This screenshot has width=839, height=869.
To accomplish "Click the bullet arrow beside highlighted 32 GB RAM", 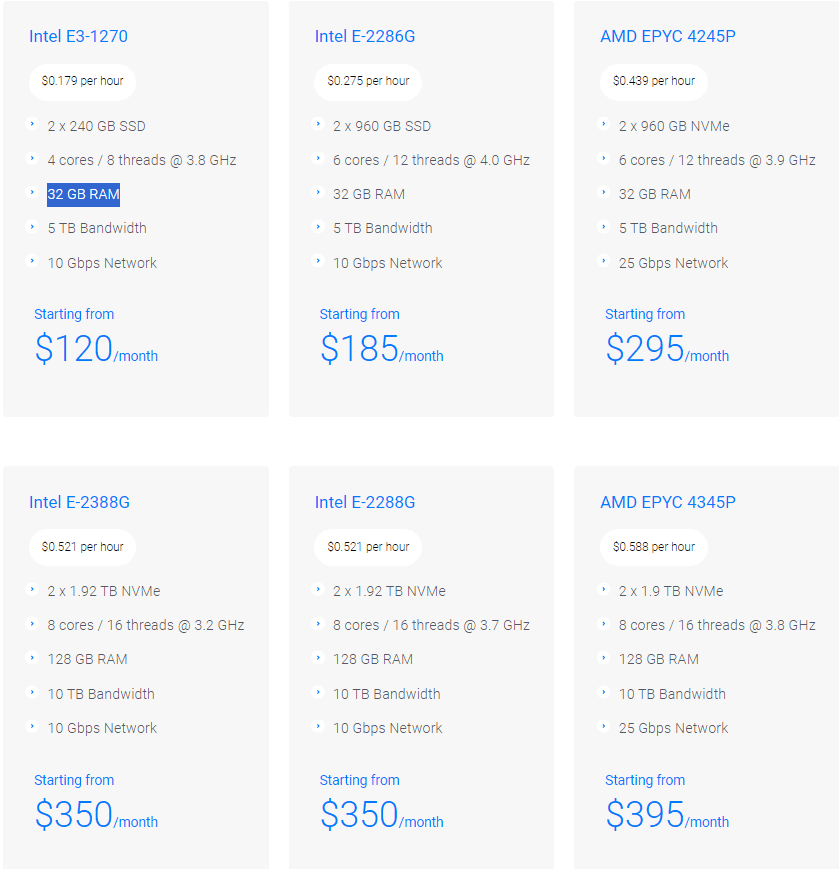I will pyautogui.click(x=33, y=193).
